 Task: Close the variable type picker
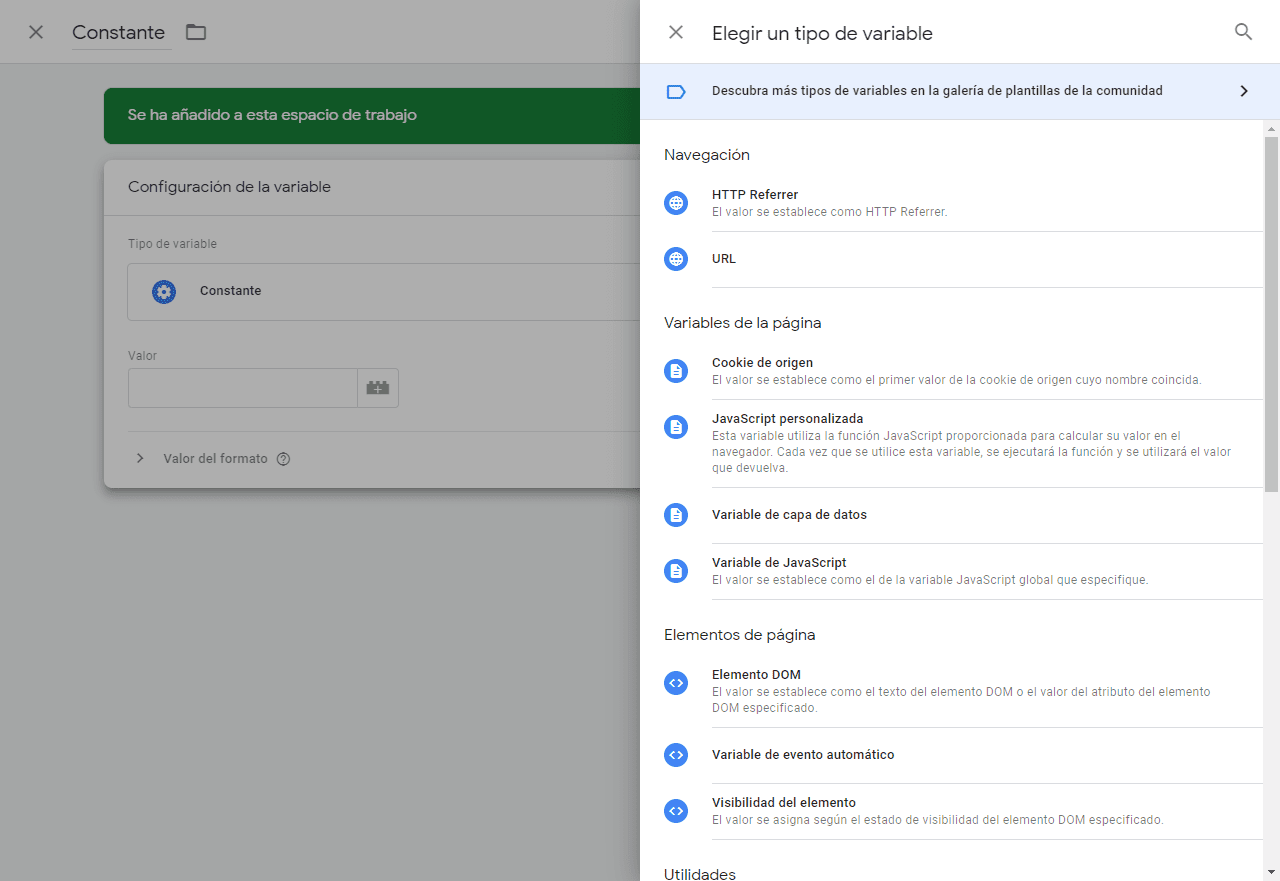click(676, 31)
